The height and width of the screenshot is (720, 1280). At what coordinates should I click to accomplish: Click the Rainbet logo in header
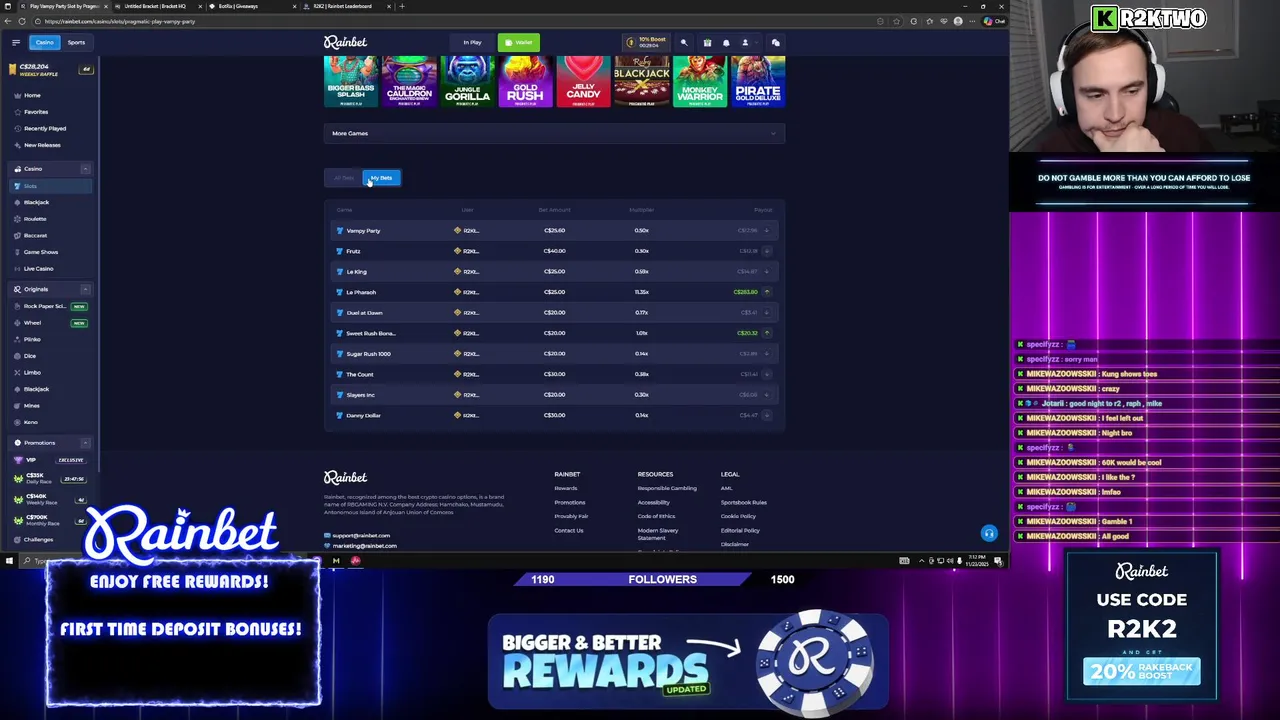pos(345,42)
